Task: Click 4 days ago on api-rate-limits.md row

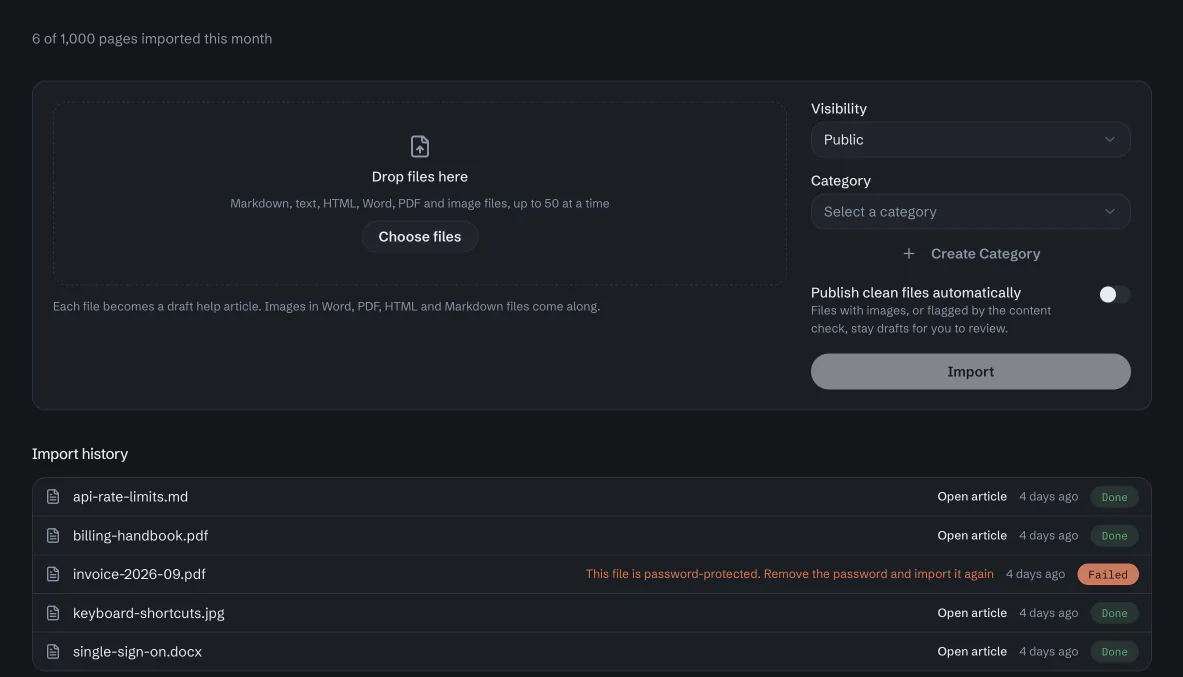Action: (x=1049, y=497)
